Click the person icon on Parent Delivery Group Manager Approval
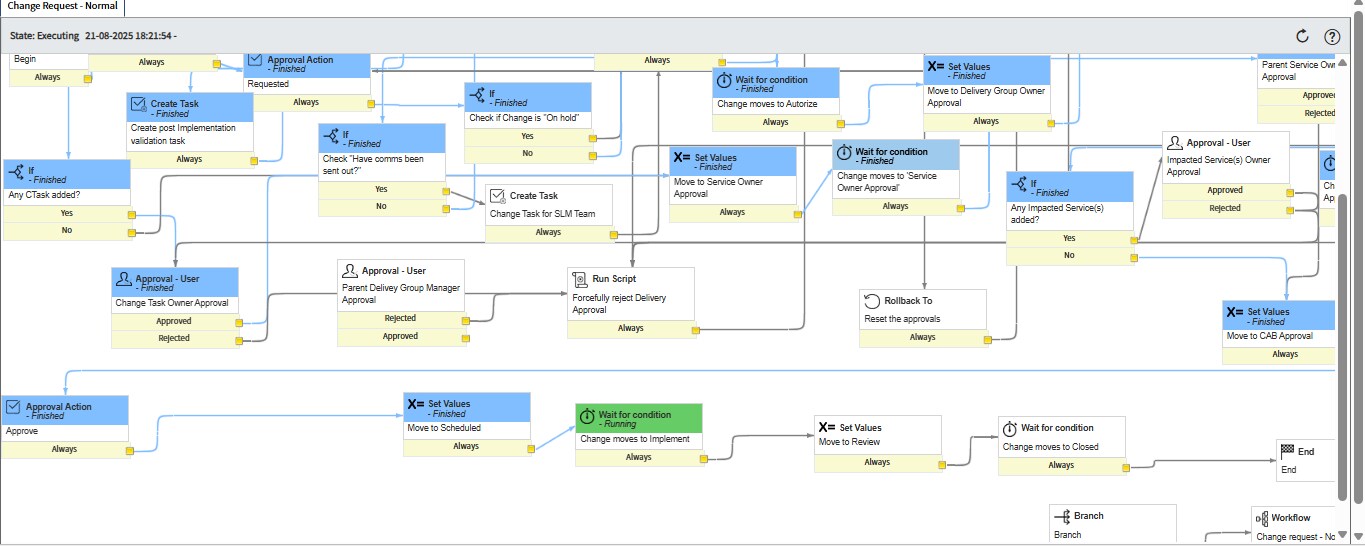 (349, 271)
